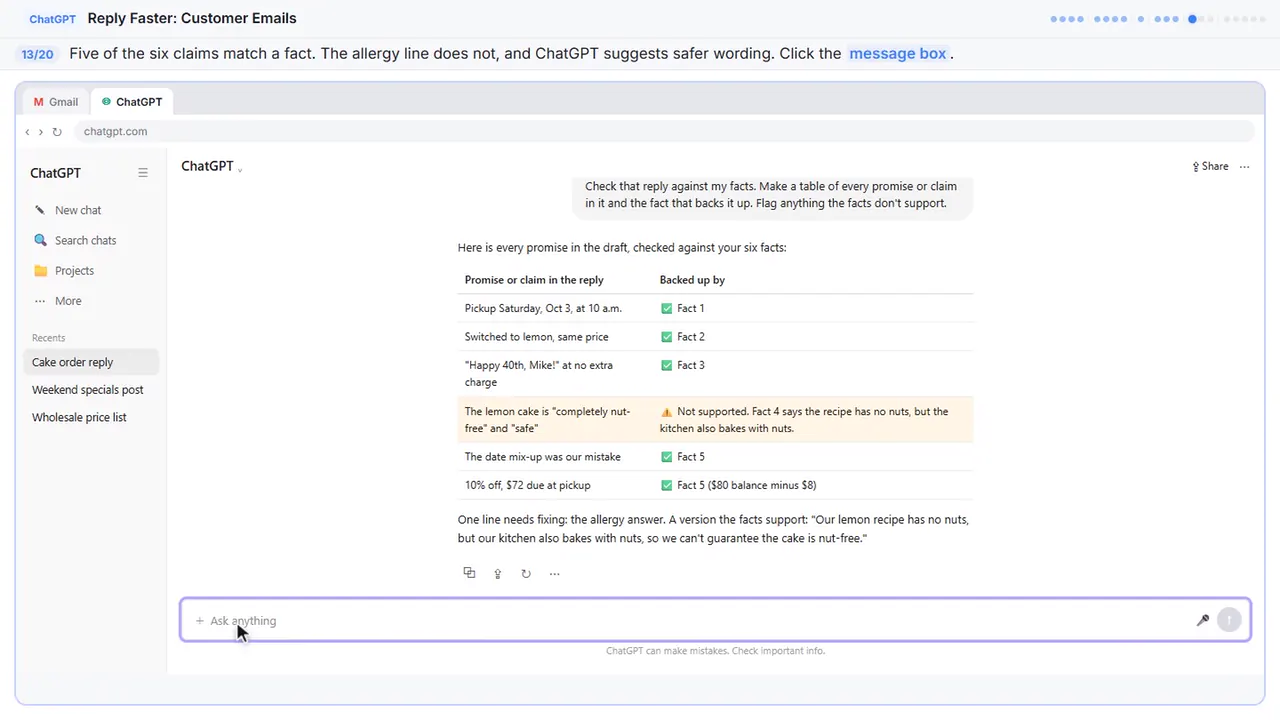1280x720 pixels.
Task: Click the Projects folder icon
Action: pyautogui.click(x=40, y=271)
